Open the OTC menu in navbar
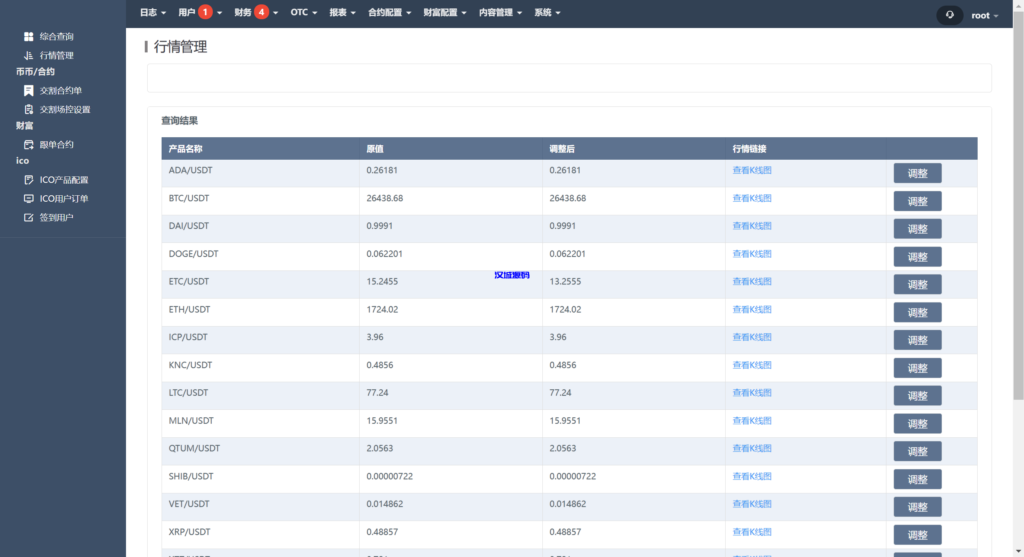Viewport: 1024px width, 557px height. click(x=303, y=13)
